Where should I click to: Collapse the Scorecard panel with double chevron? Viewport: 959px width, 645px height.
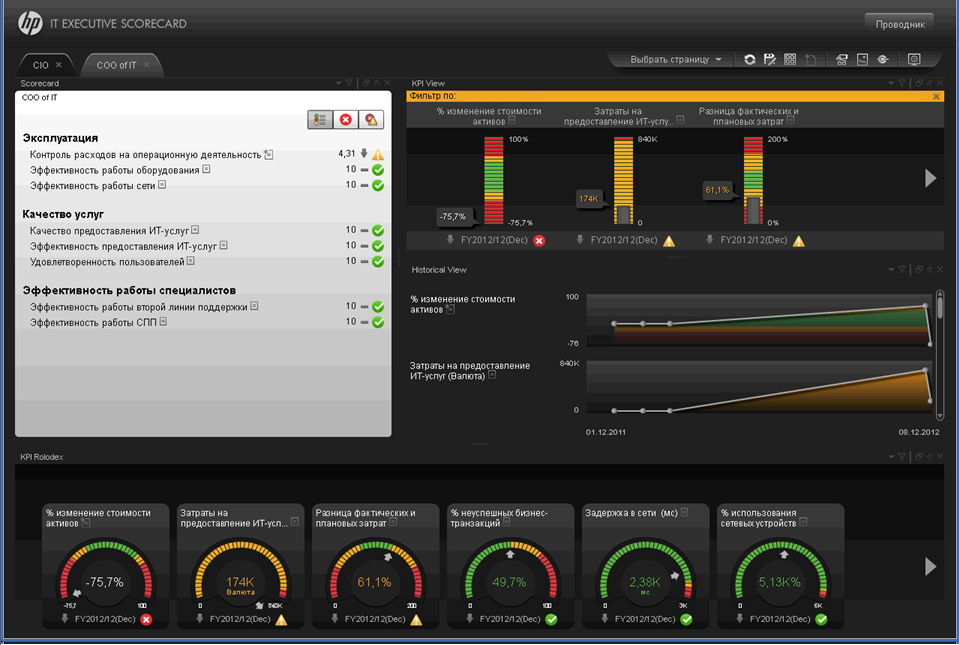pyautogui.click(x=377, y=83)
